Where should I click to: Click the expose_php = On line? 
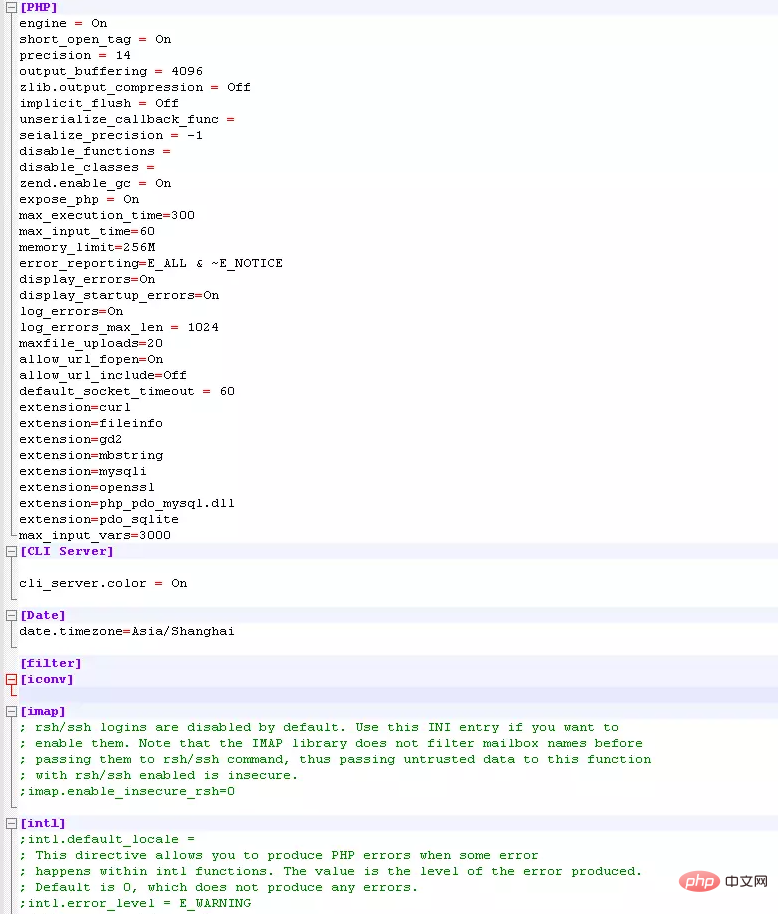click(79, 199)
